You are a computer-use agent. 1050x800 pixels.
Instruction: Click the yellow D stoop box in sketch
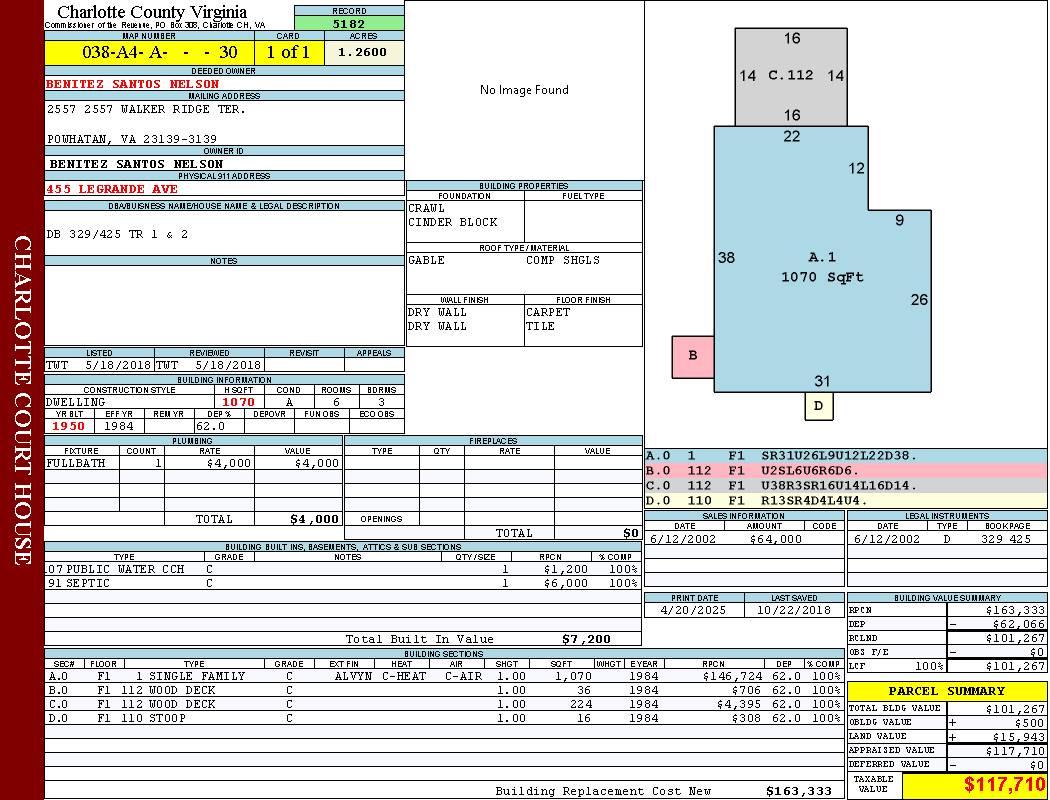818,406
